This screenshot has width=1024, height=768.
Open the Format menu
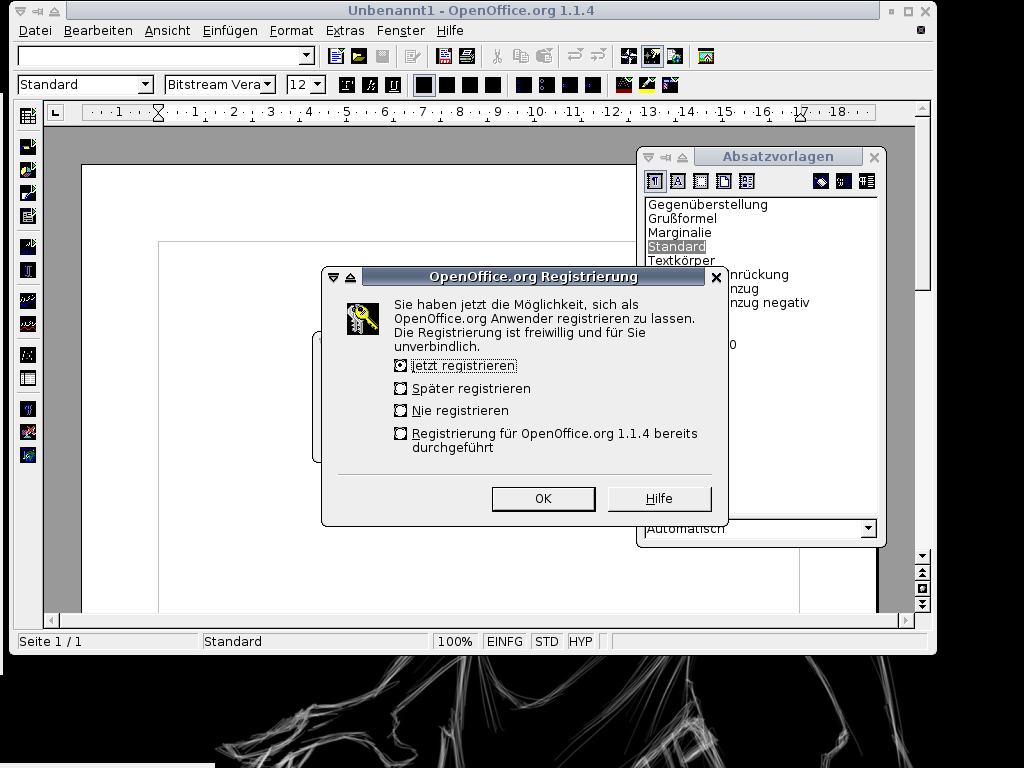(x=291, y=31)
